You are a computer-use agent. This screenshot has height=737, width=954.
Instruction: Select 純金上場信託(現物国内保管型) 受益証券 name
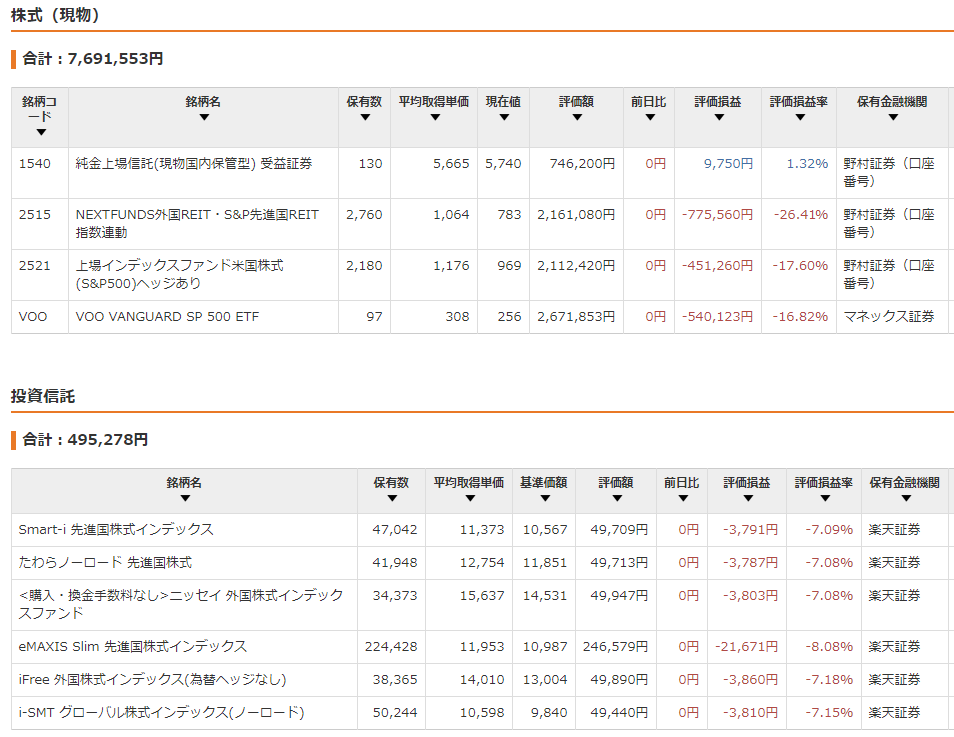coord(193,164)
